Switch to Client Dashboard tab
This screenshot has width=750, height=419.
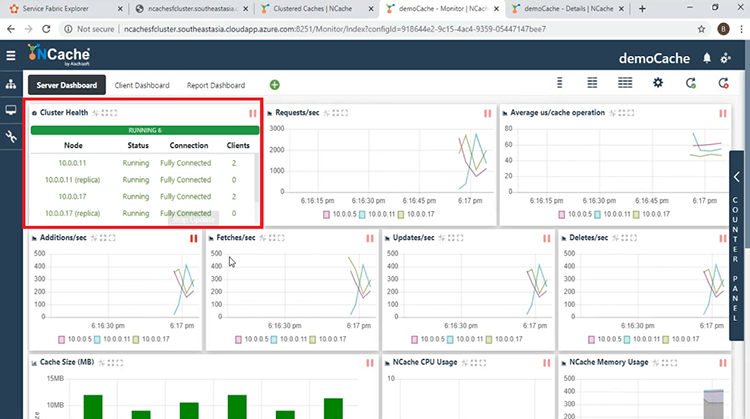[142, 85]
